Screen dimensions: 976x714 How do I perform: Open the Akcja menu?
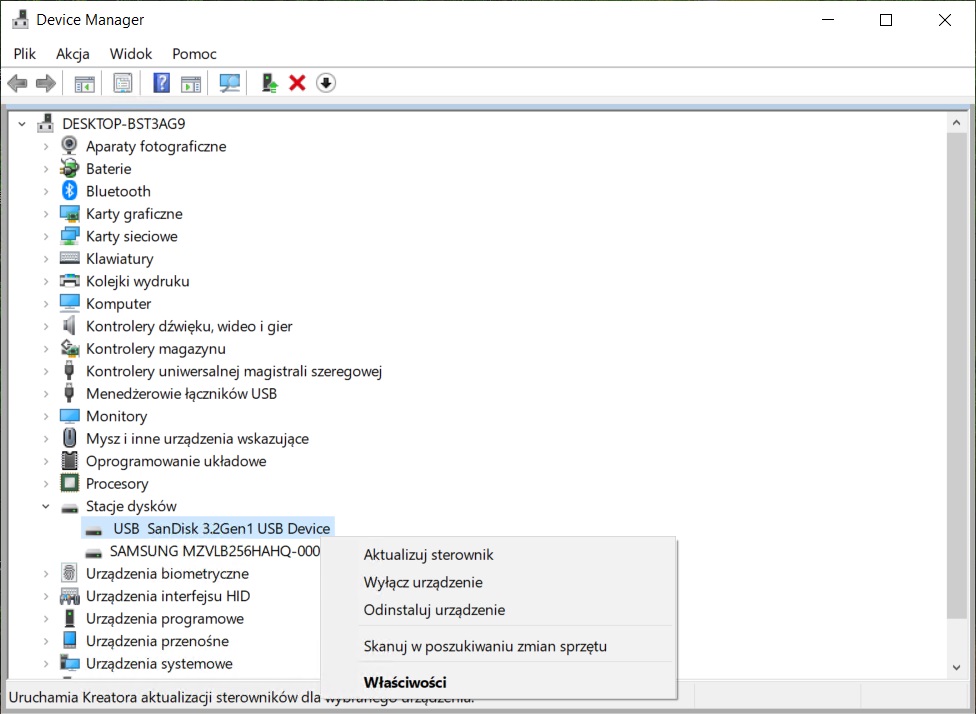[x=73, y=54]
